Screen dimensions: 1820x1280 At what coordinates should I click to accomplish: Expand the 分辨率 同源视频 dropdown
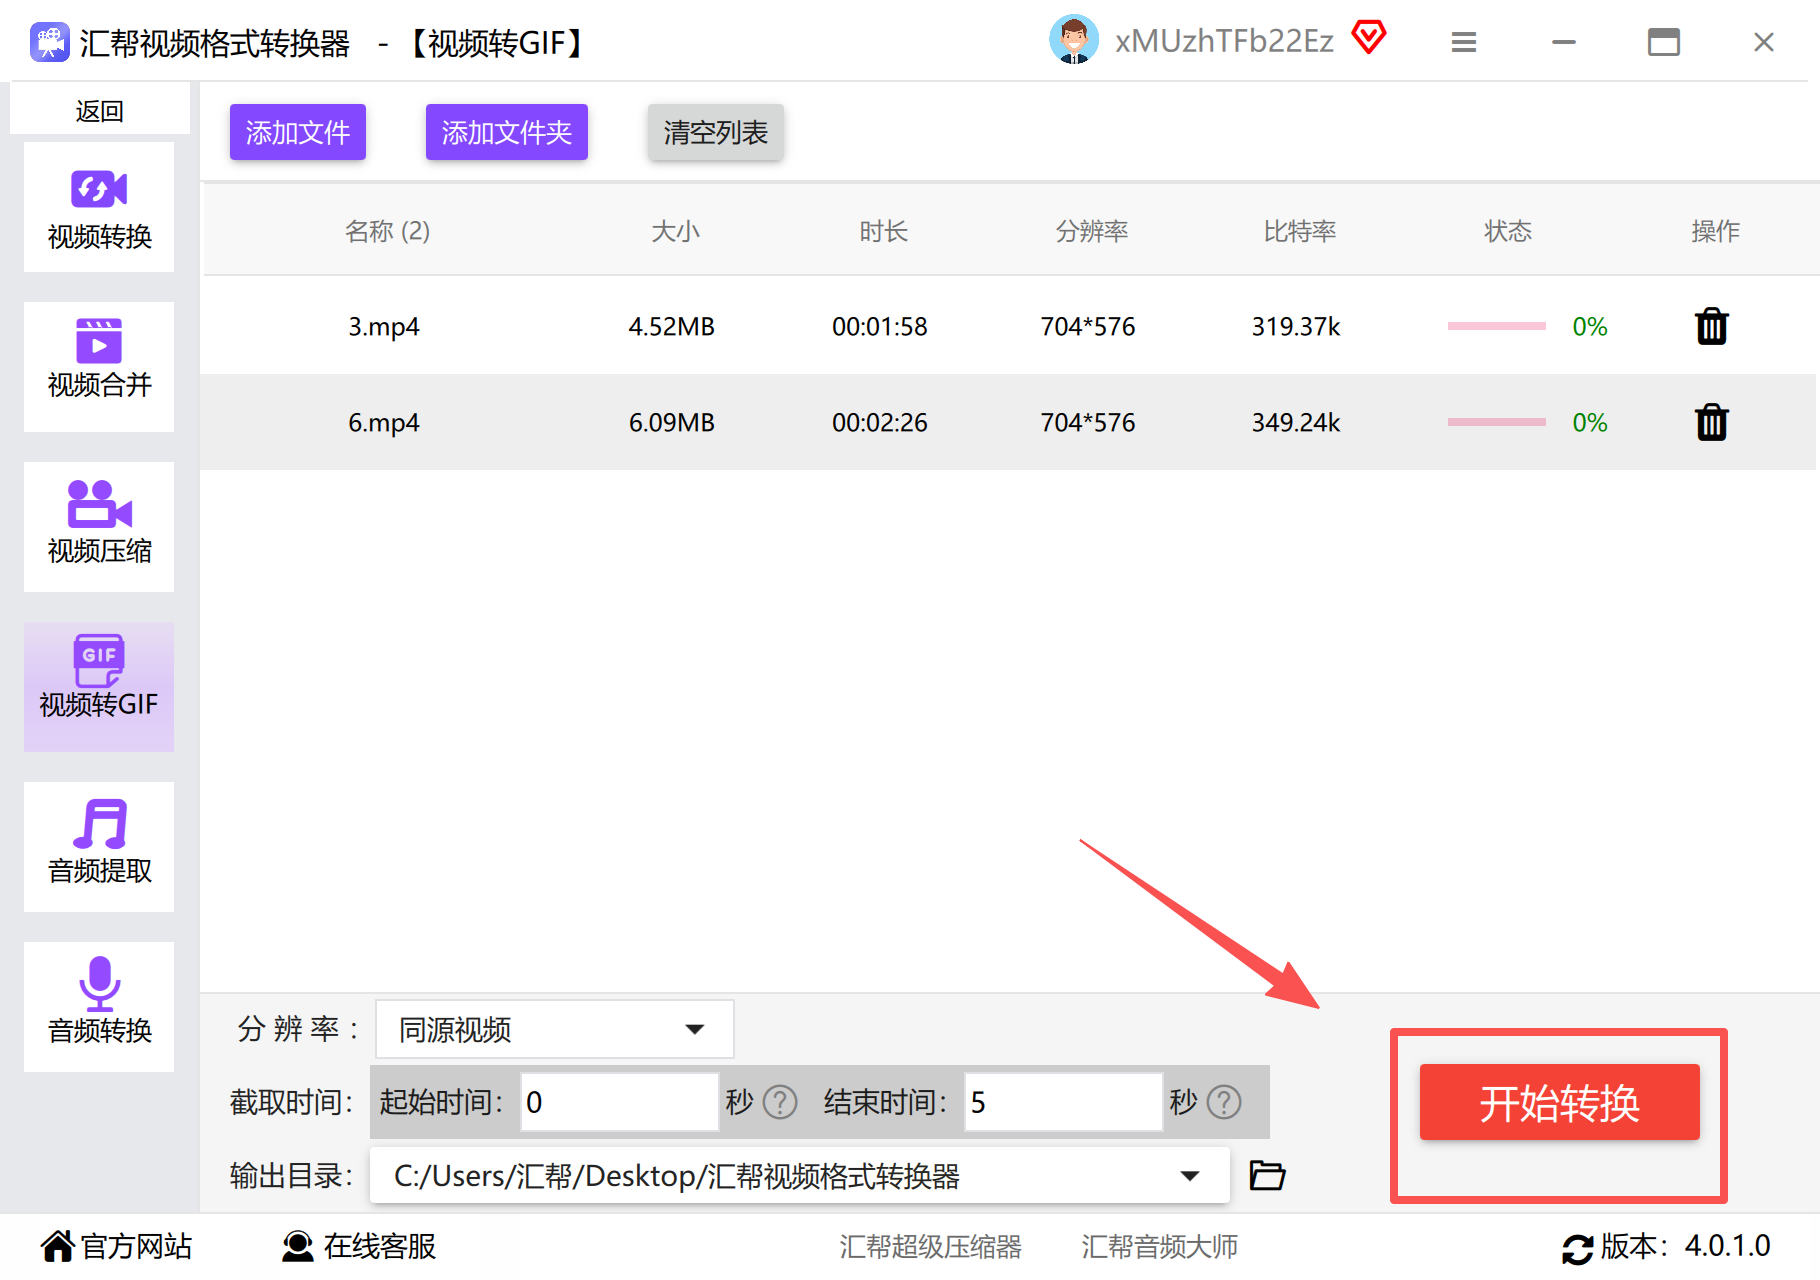[555, 1029]
